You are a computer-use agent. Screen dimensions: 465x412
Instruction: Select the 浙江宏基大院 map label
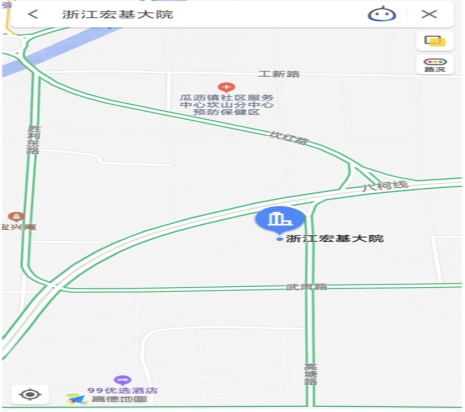tap(334, 238)
